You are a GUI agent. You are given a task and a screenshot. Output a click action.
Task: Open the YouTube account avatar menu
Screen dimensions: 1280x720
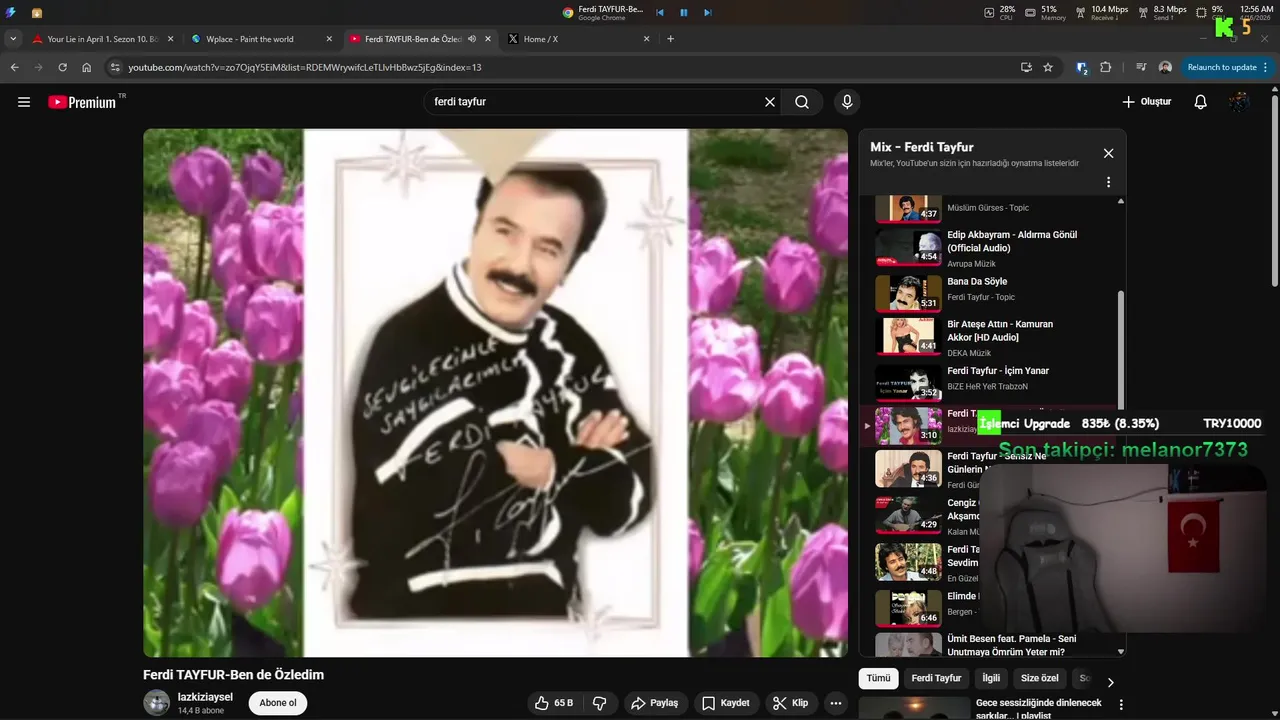click(x=1239, y=102)
